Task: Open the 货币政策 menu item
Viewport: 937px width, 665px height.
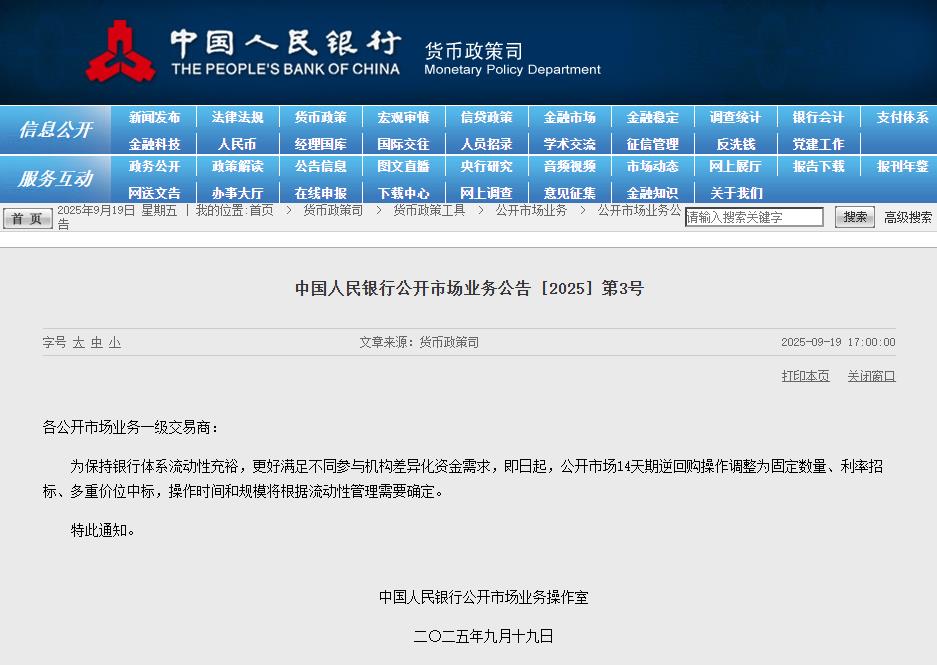Action: (320, 117)
